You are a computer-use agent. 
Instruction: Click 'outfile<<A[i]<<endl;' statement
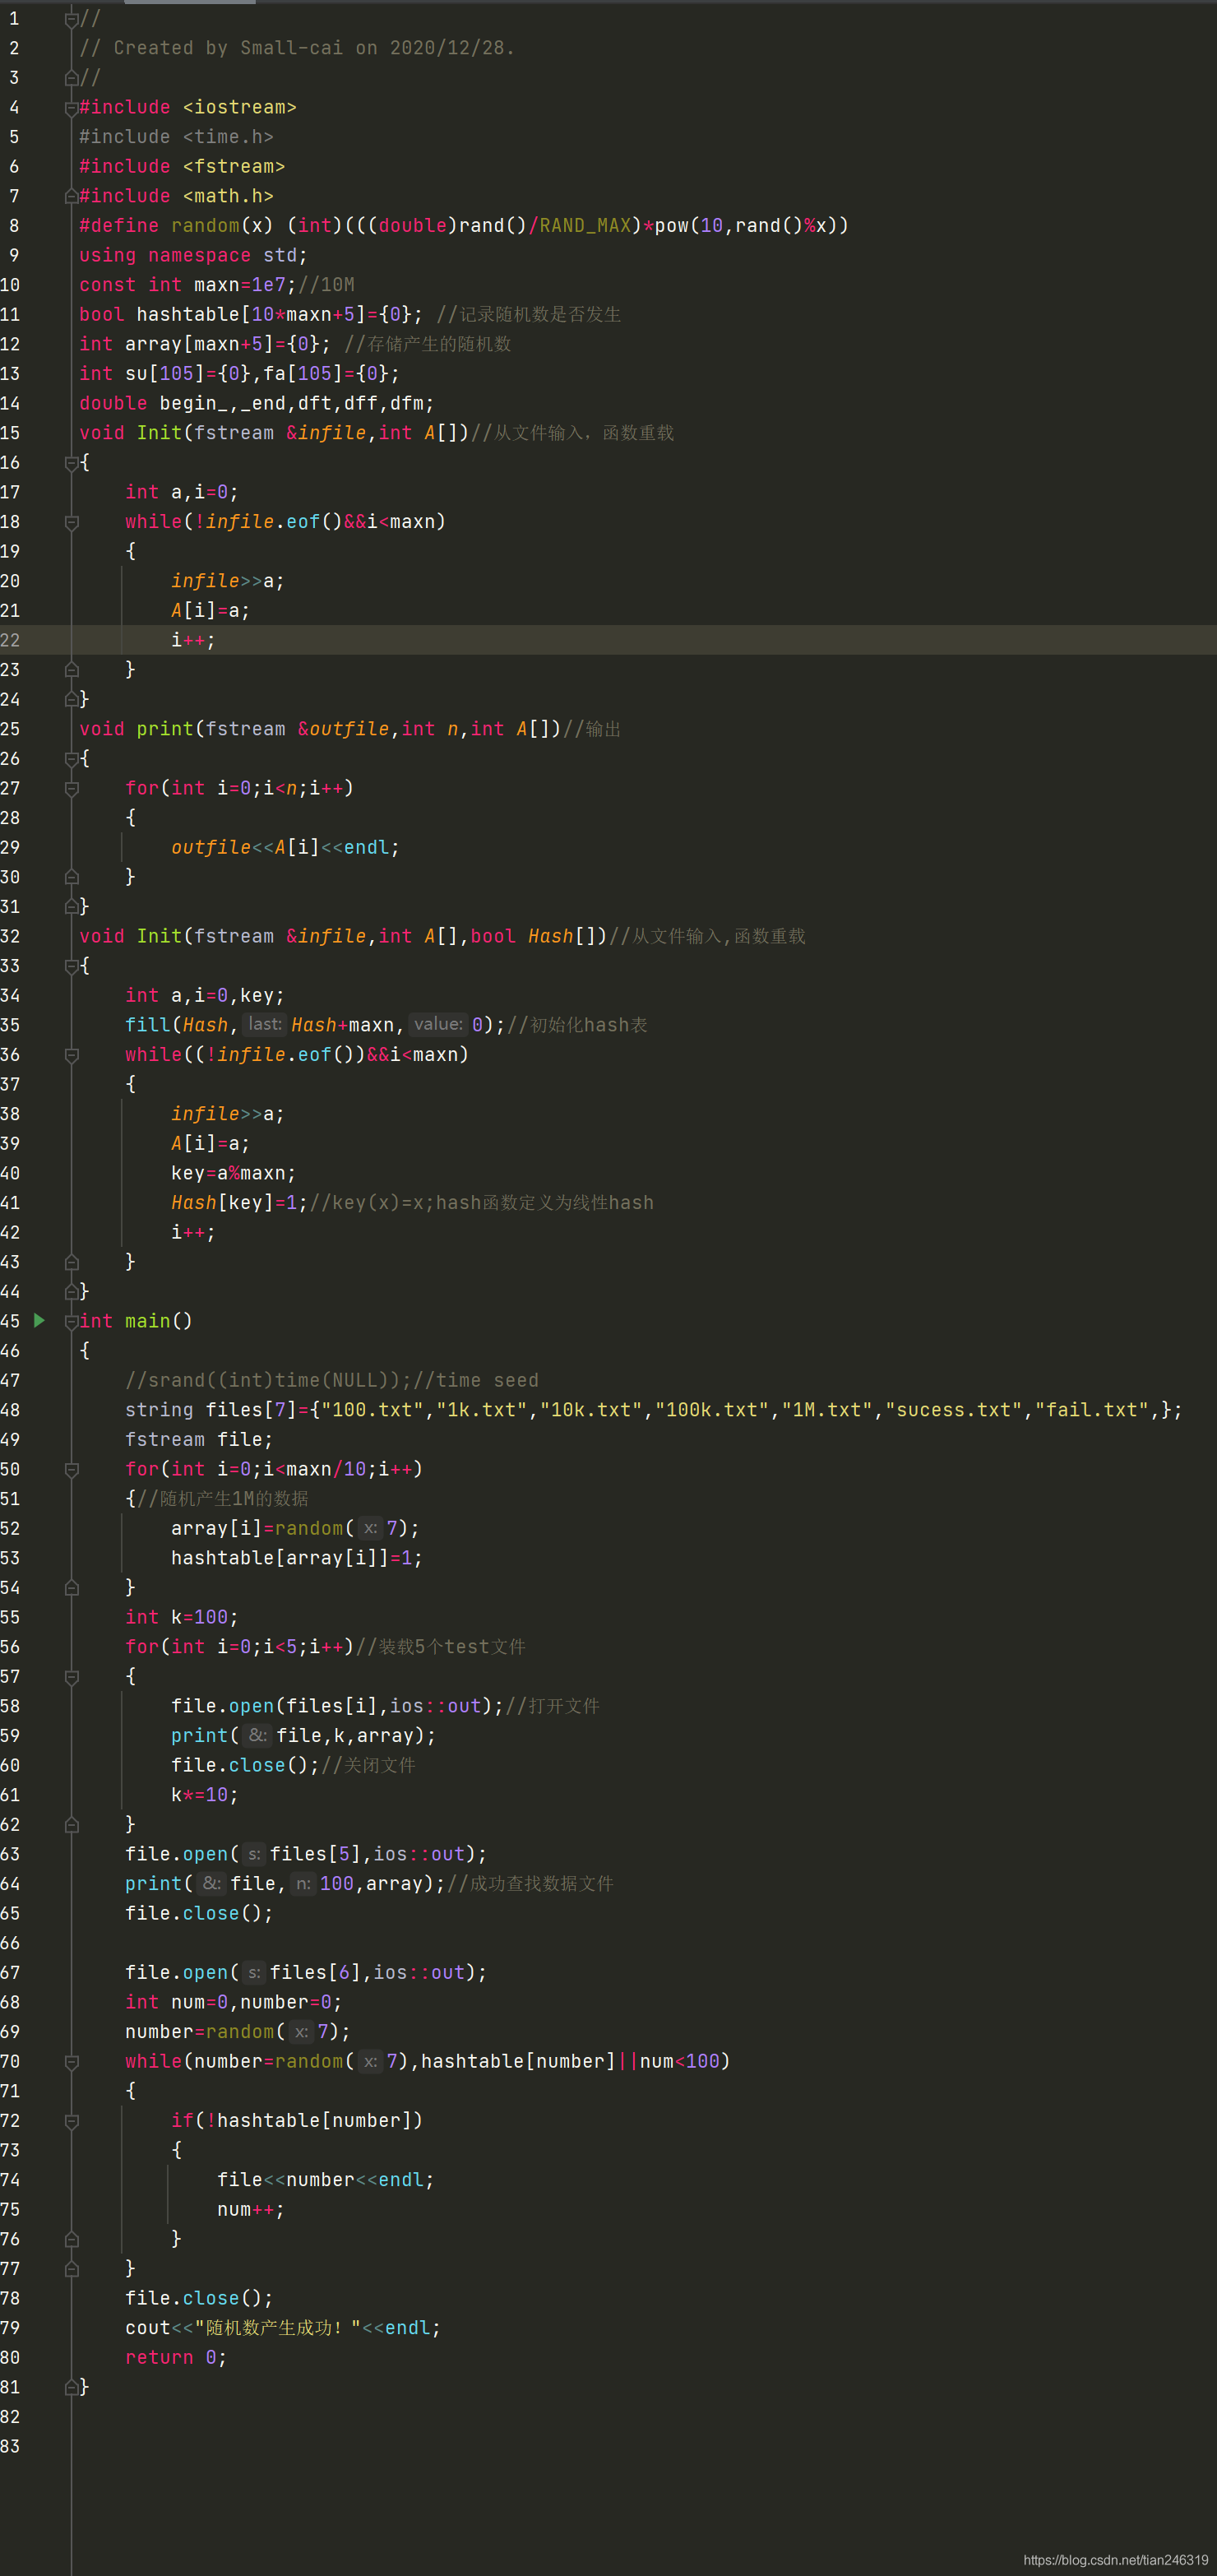[285, 847]
